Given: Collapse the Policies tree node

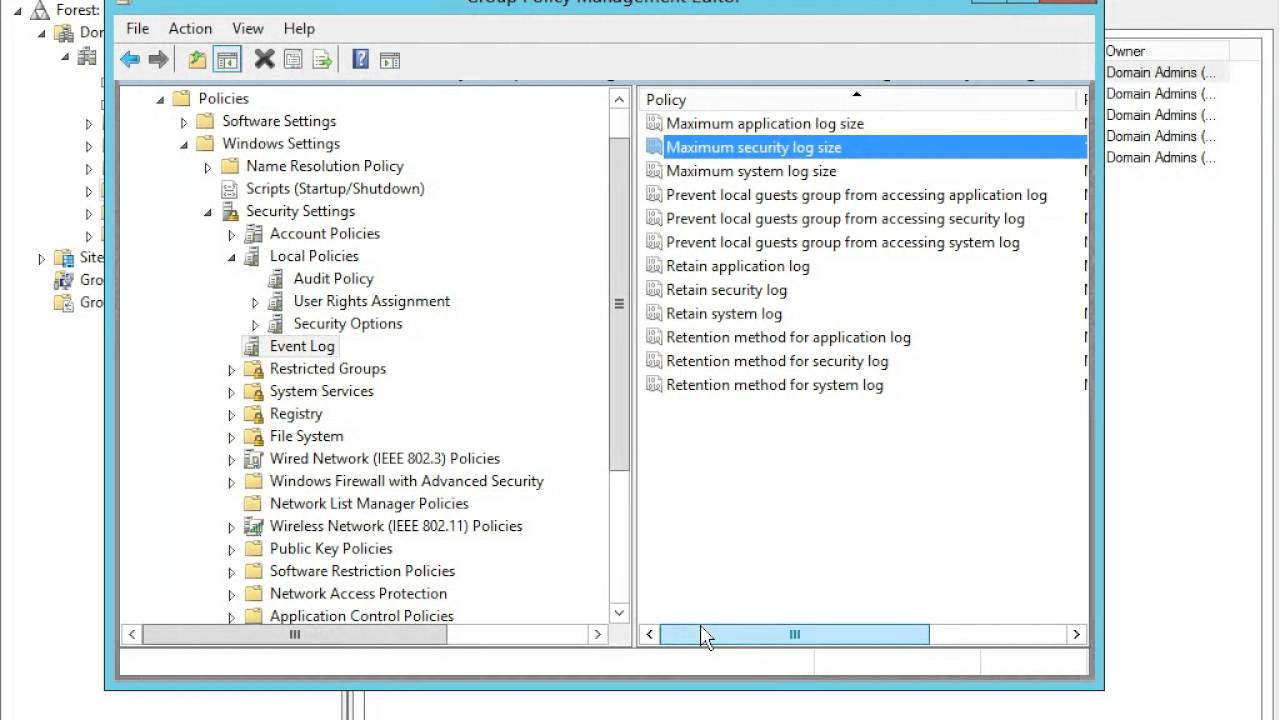Looking at the screenshot, I should click(x=160, y=99).
